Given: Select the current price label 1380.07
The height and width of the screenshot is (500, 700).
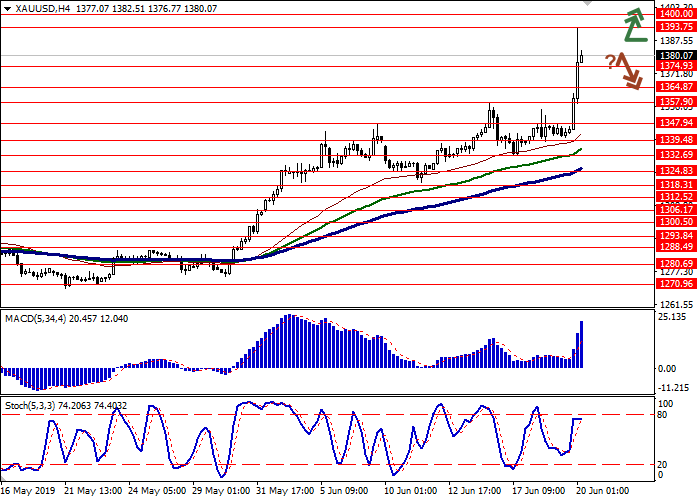Looking at the screenshot, I should (x=676, y=56).
